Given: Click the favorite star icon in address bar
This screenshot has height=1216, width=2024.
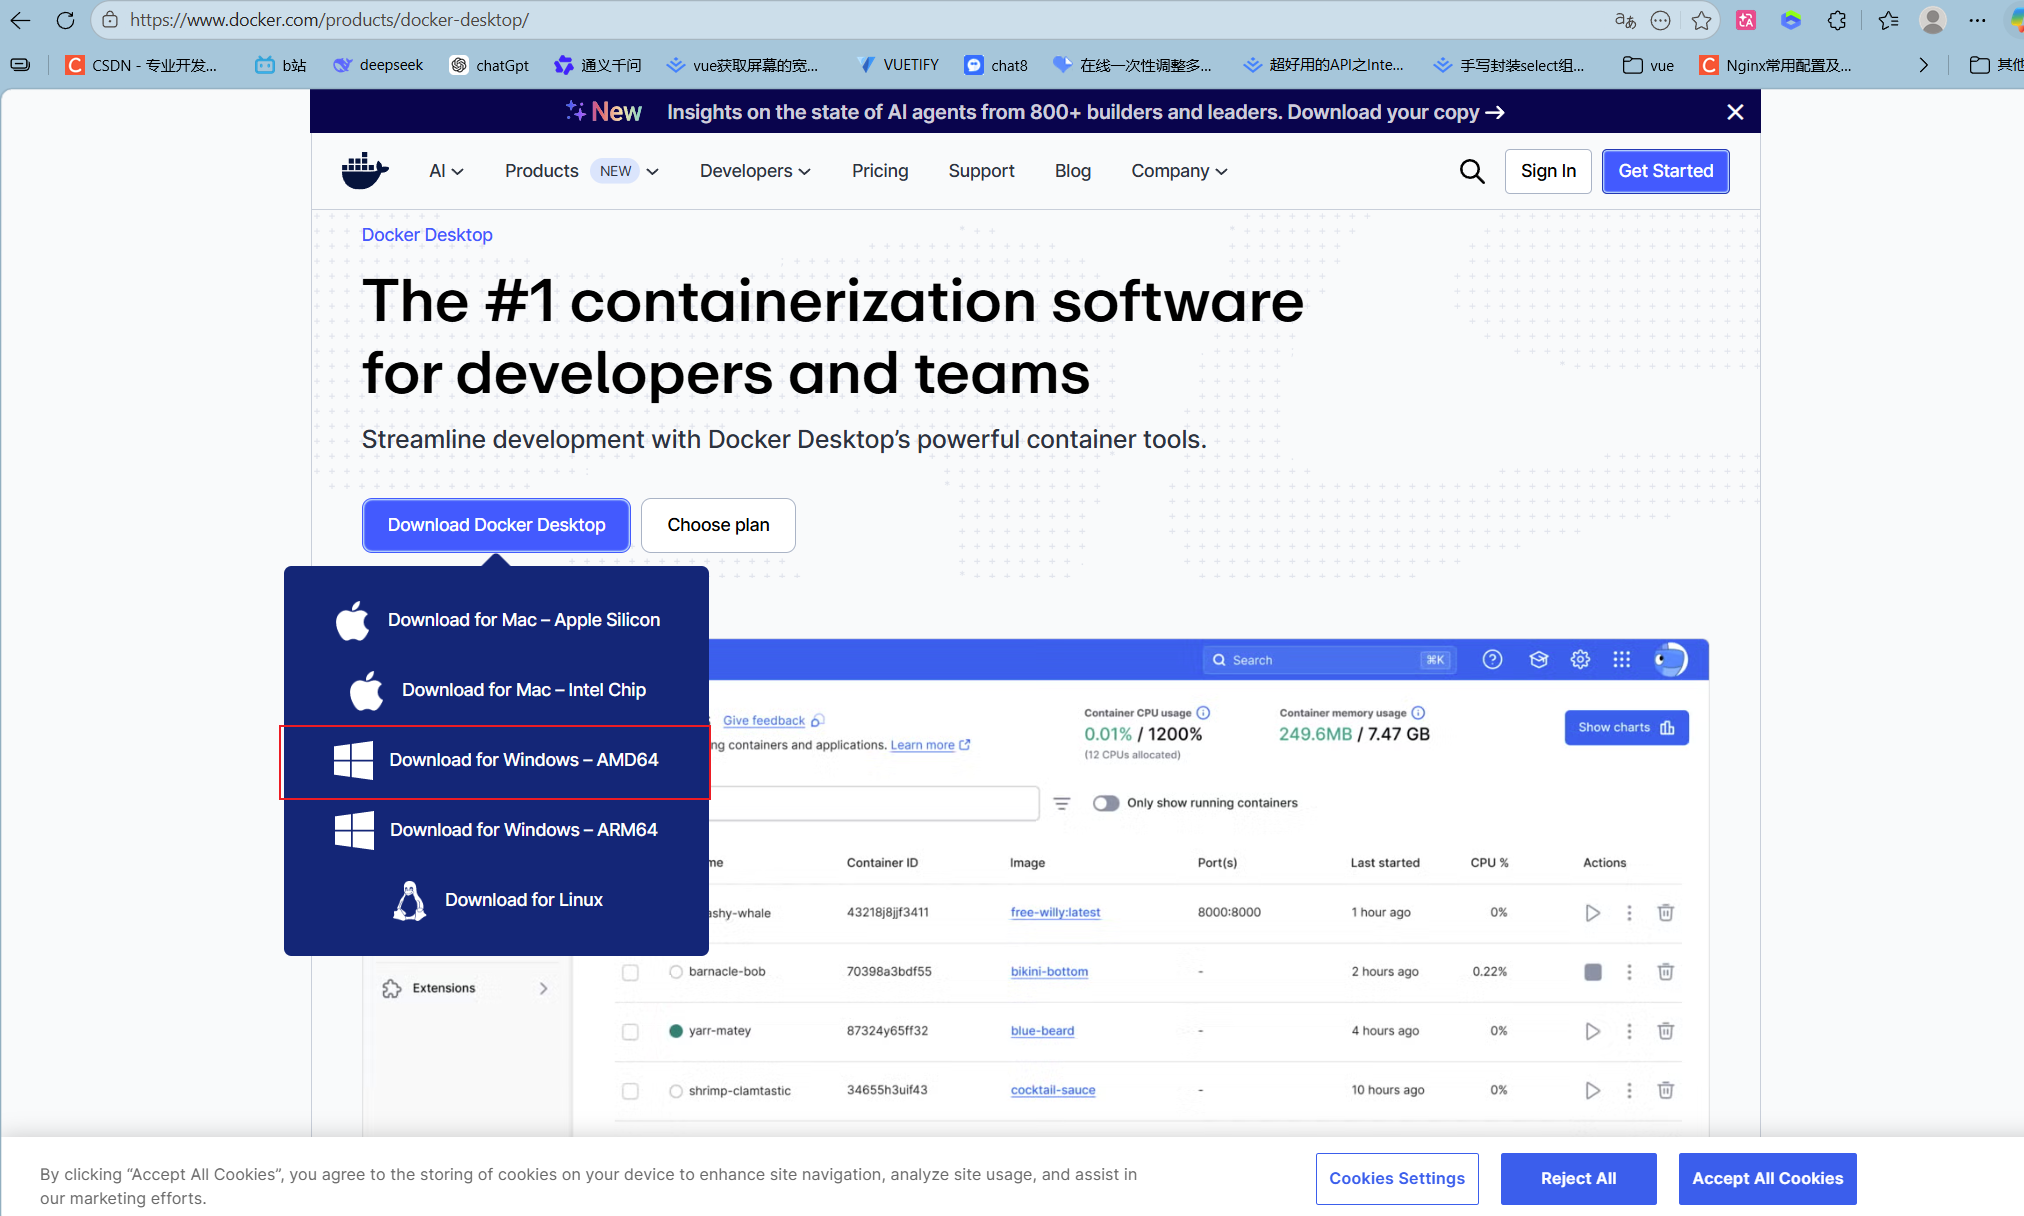Looking at the screenshot, I should pyautogui.click(x=1701, y=20).
